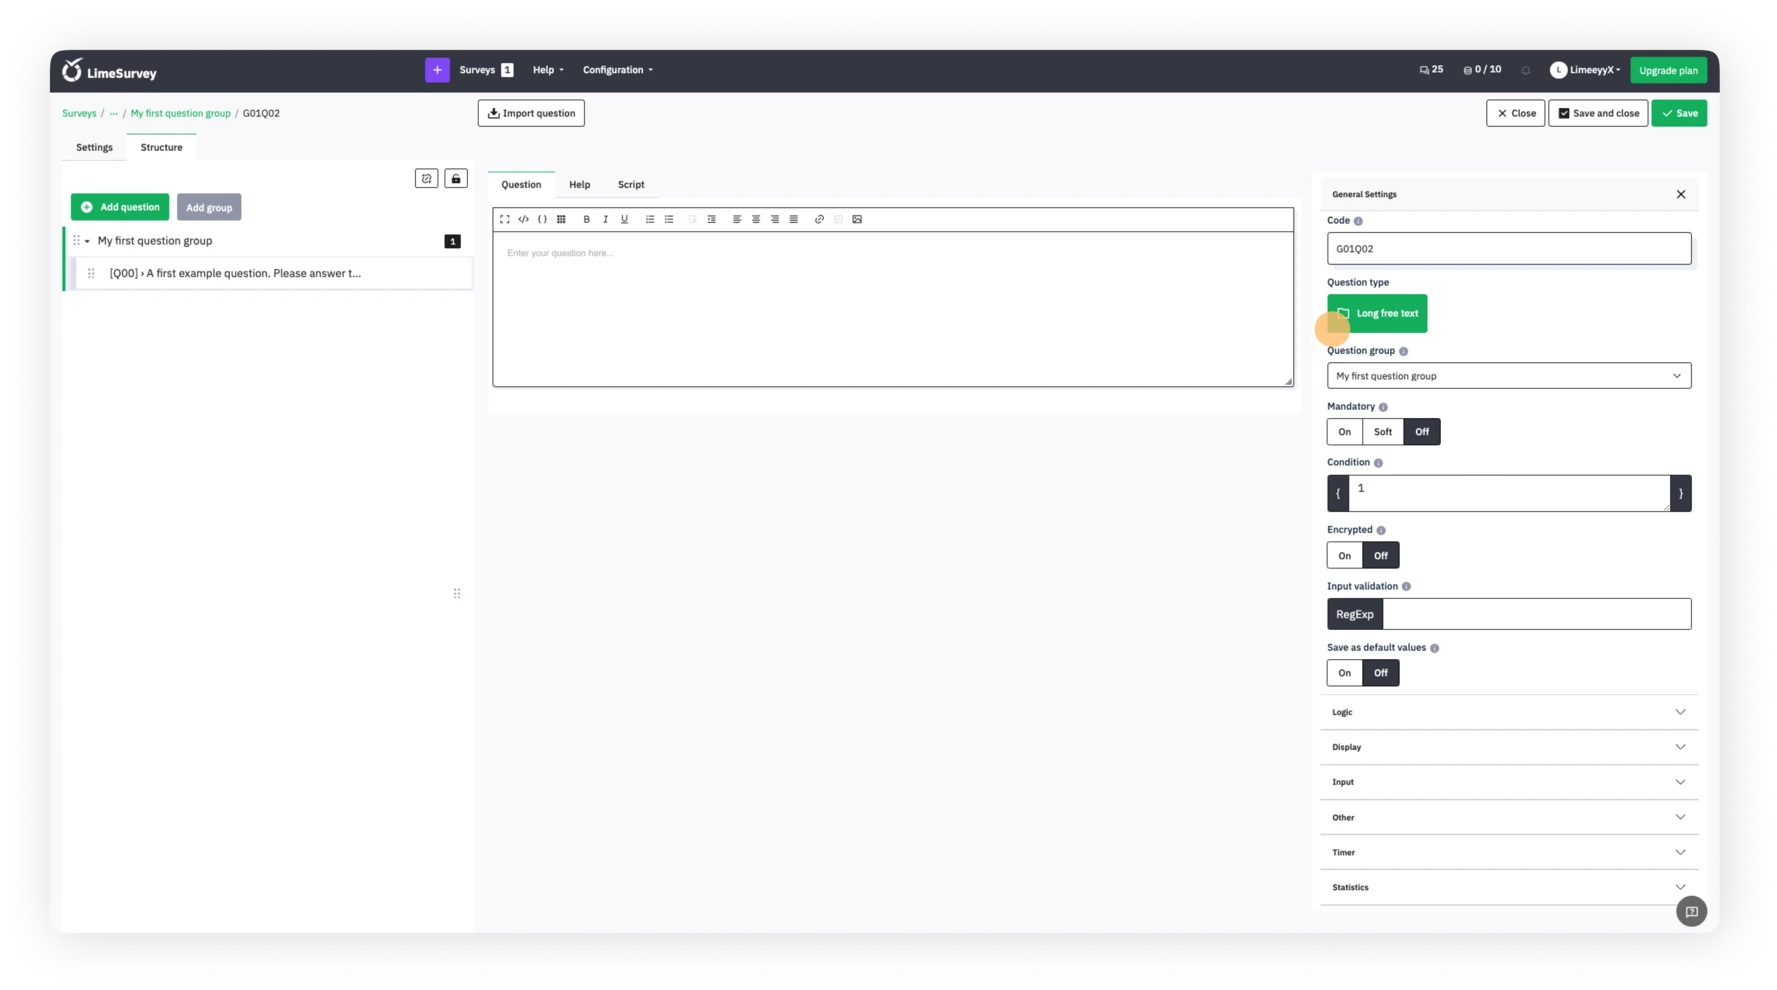Click the sidebar resize handle dots

pos(457,593)
